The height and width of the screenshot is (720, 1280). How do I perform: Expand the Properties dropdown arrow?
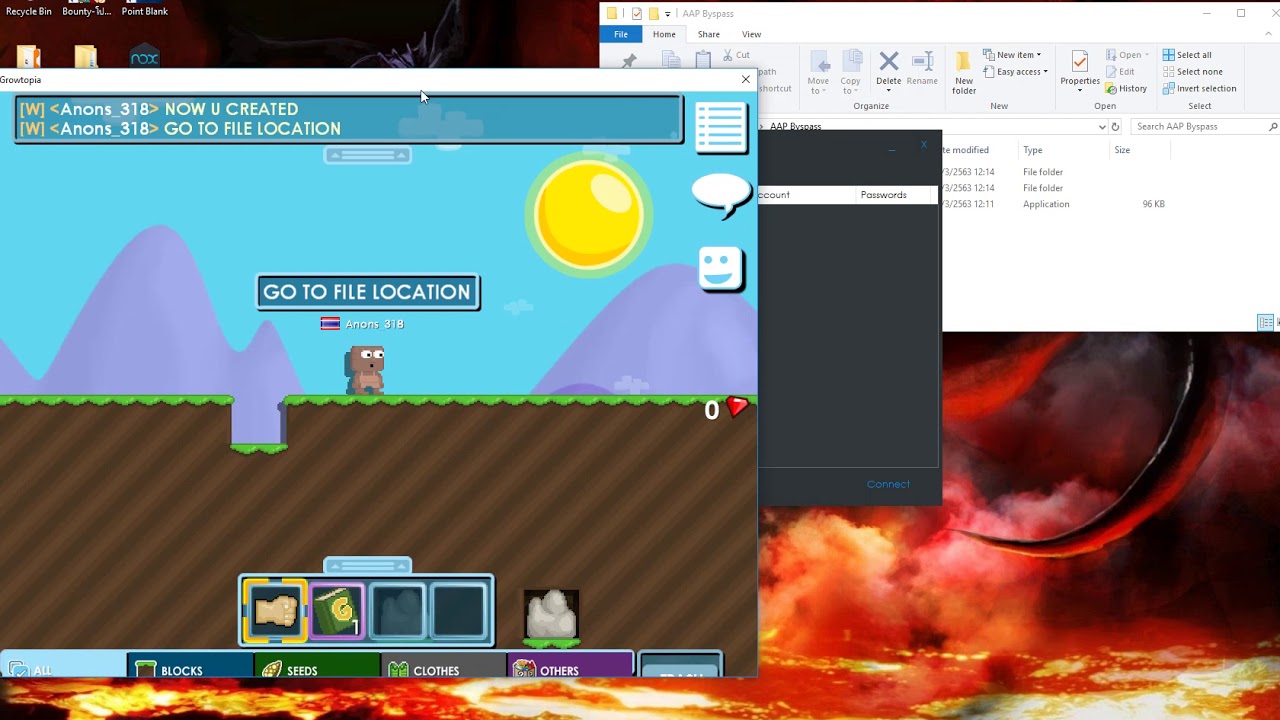tap(1080, 91)
